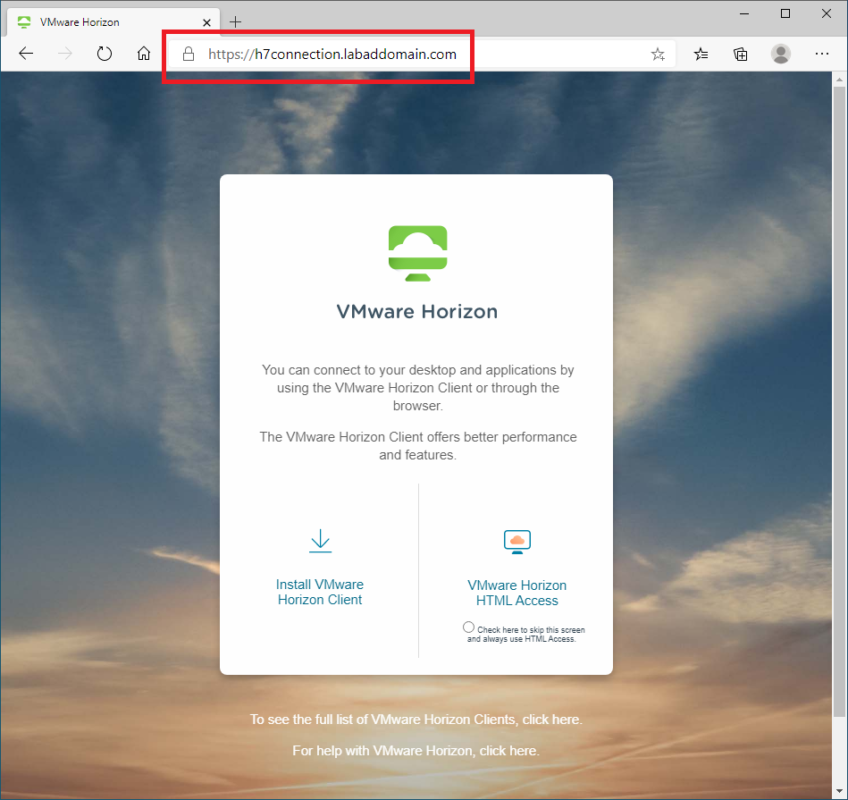This screenshot has width=848, height=800.
Task: Open a new tab with the plus button
Action: click(234, 20)
